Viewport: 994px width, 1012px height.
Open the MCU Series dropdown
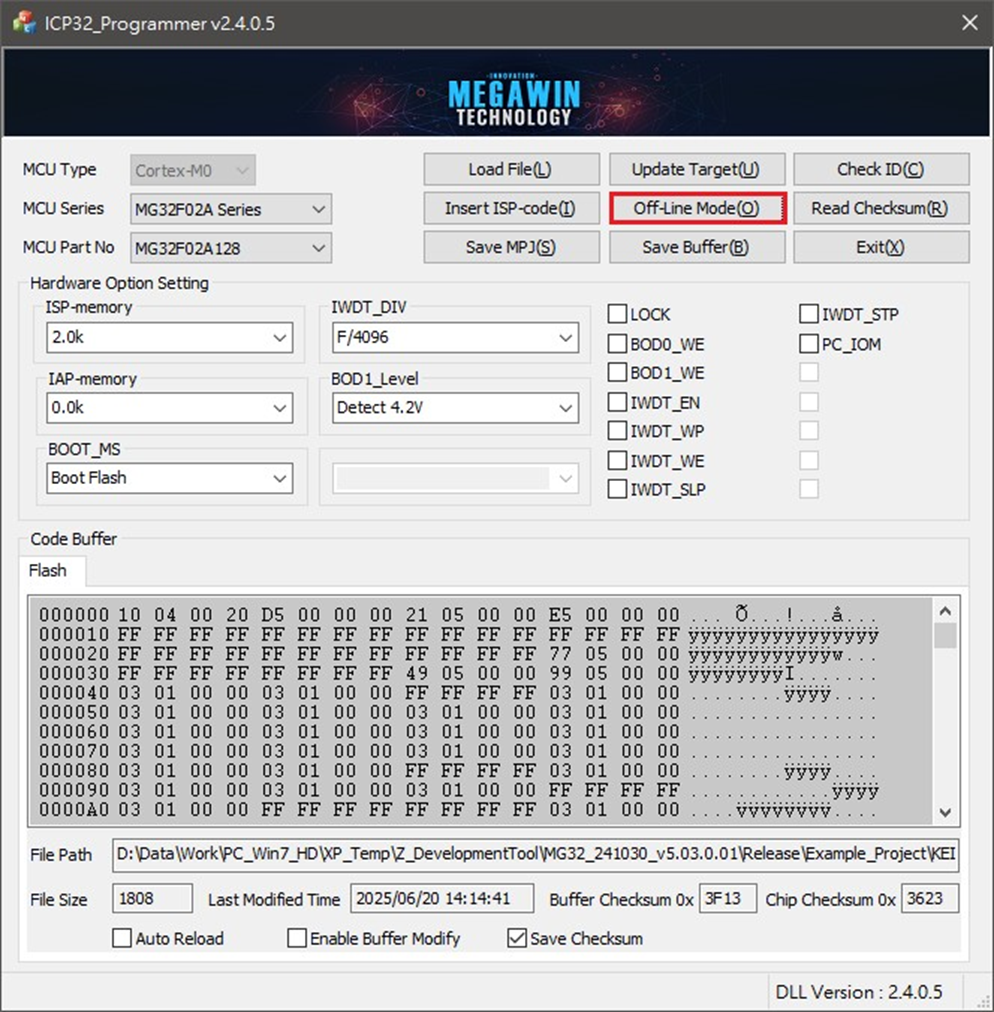(231, 209)
